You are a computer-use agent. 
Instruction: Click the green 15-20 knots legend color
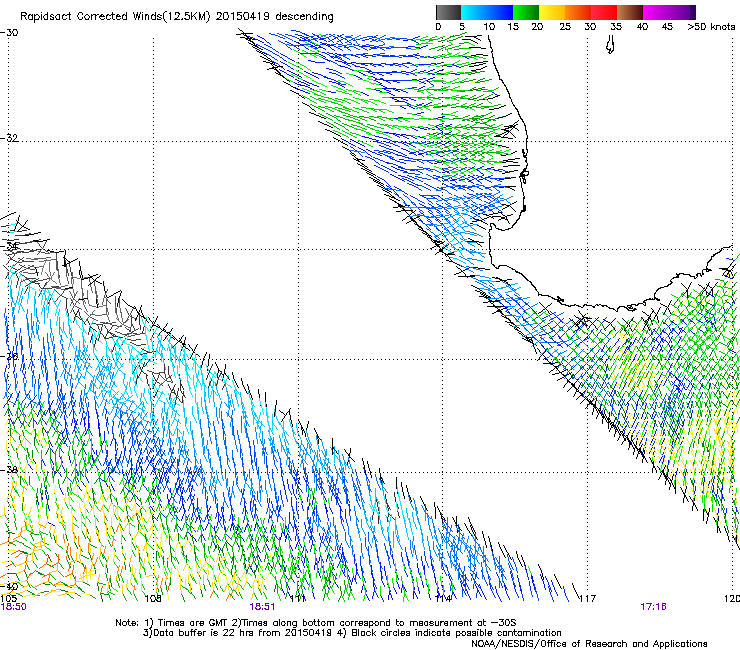(526, 12)
